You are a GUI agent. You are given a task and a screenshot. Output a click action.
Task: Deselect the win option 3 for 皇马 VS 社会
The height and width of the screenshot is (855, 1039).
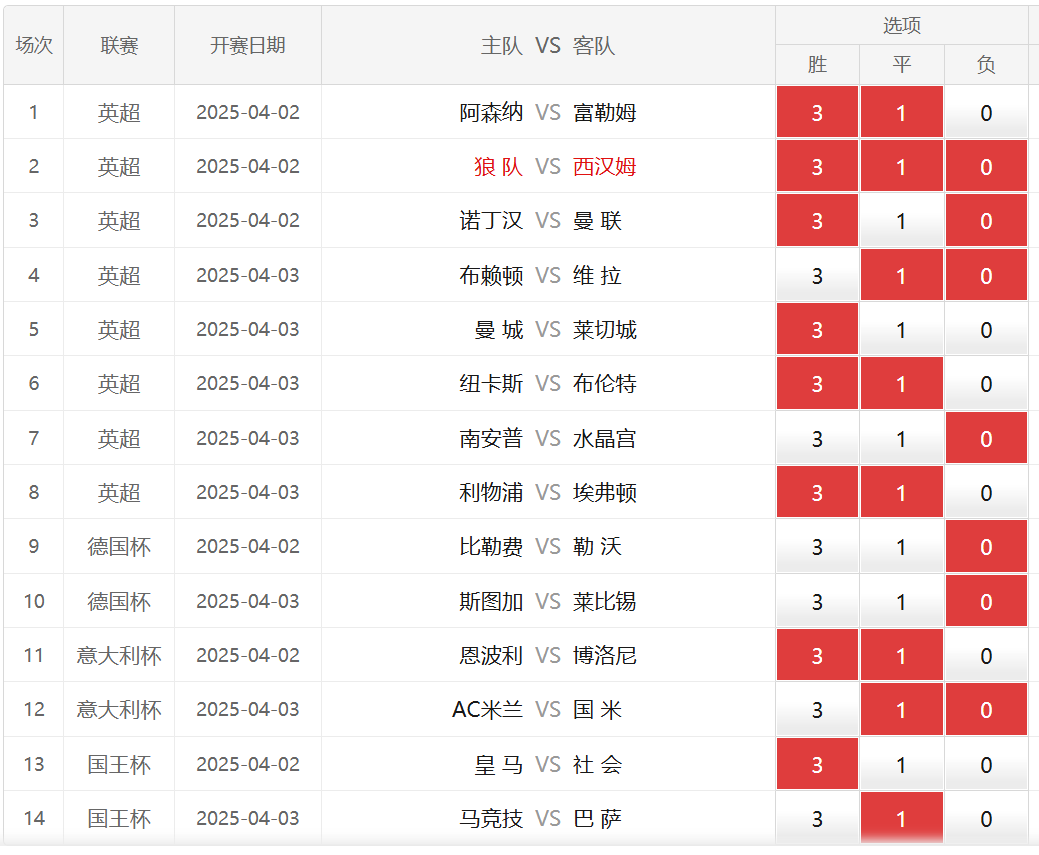[x=817, y=765]
